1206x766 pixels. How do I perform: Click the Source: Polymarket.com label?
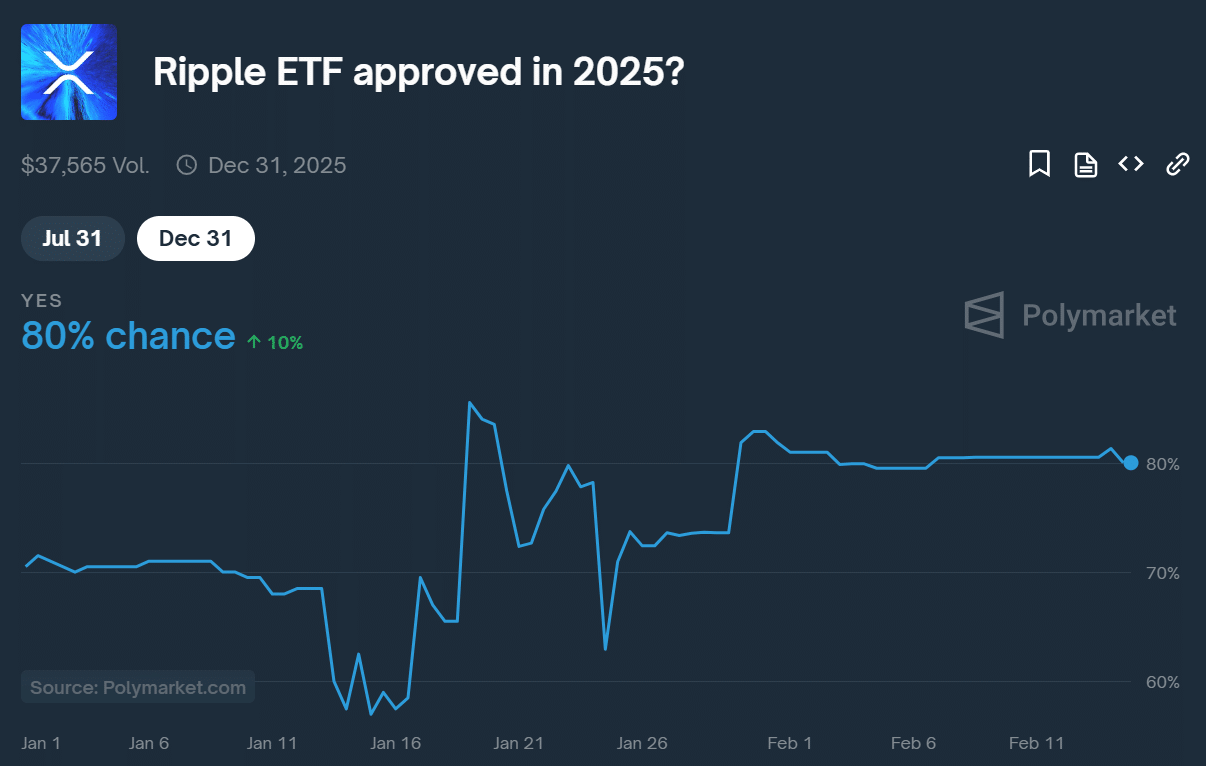(x=138, y=687)
